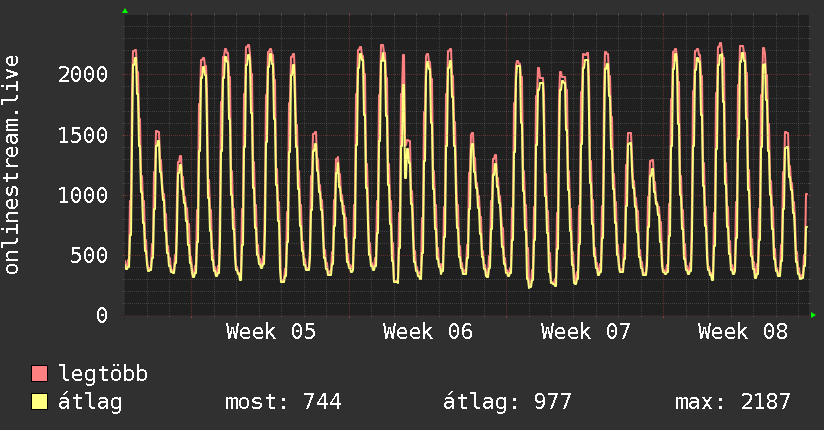
Task: Click the most: 744 statistic
Action: pyautogui.click(x=284, y=403)
